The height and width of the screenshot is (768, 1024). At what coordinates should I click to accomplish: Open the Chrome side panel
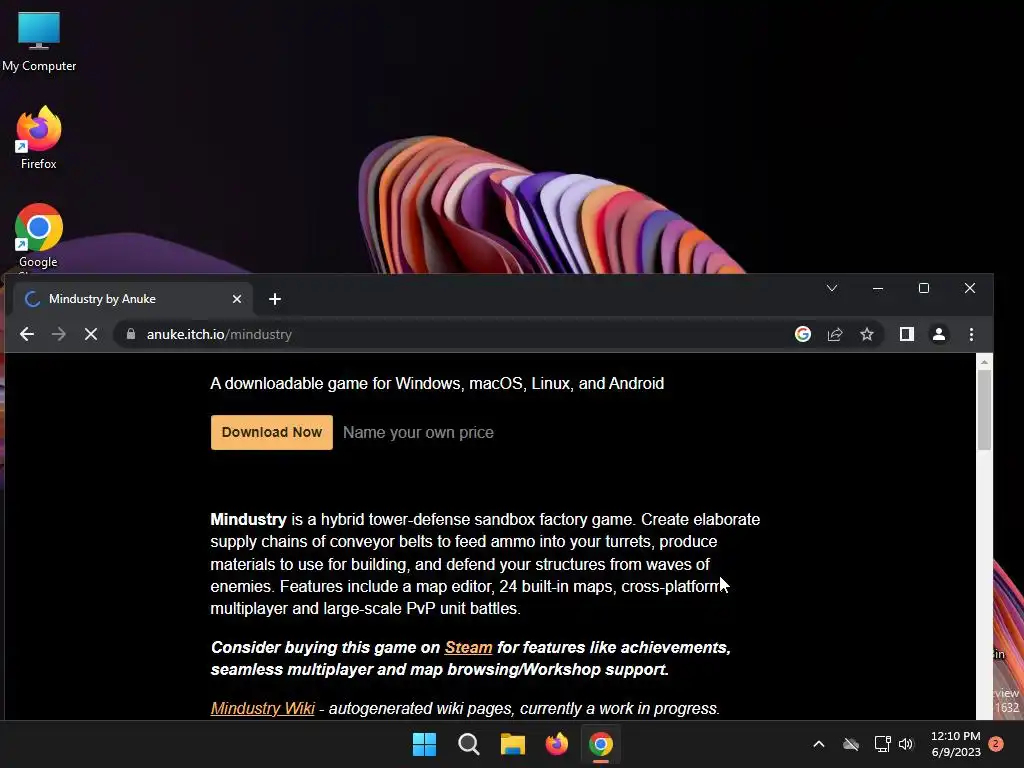point(906,334)
